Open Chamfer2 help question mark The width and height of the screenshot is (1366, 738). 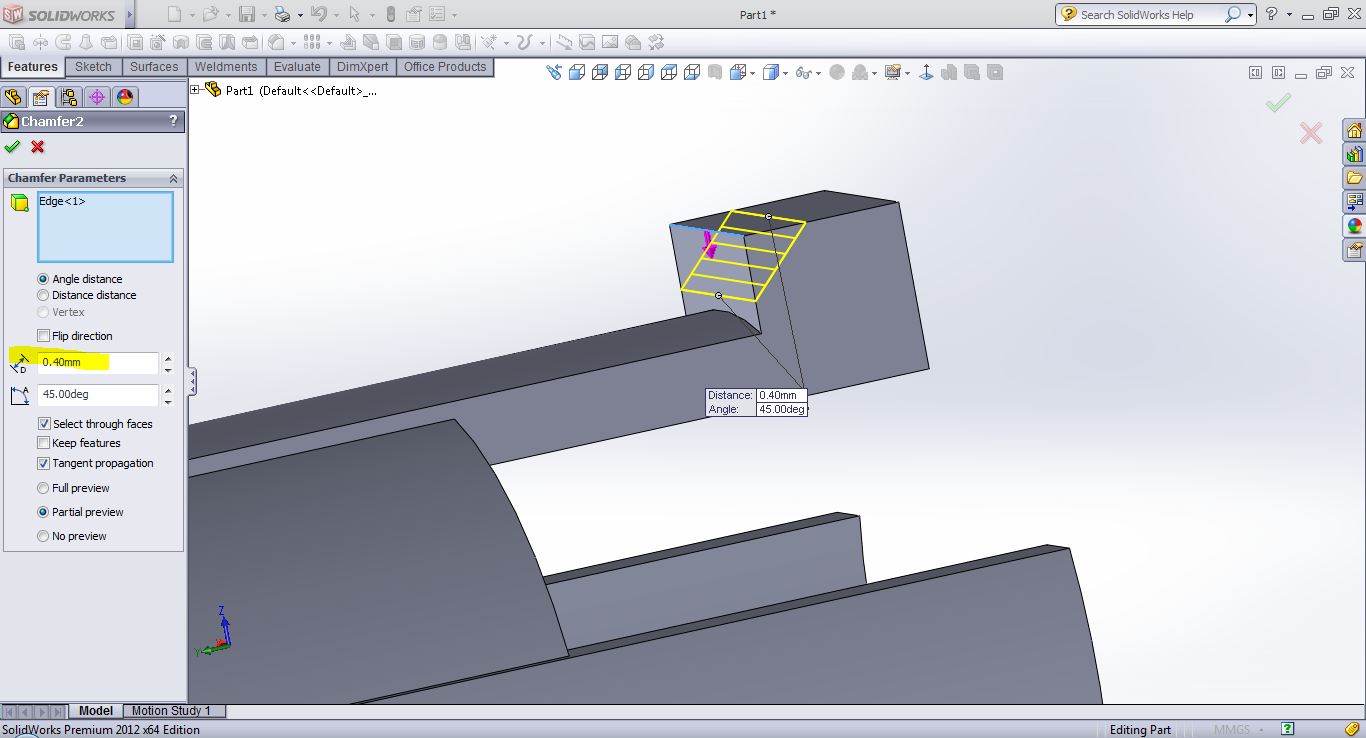(x=173, y=121)
